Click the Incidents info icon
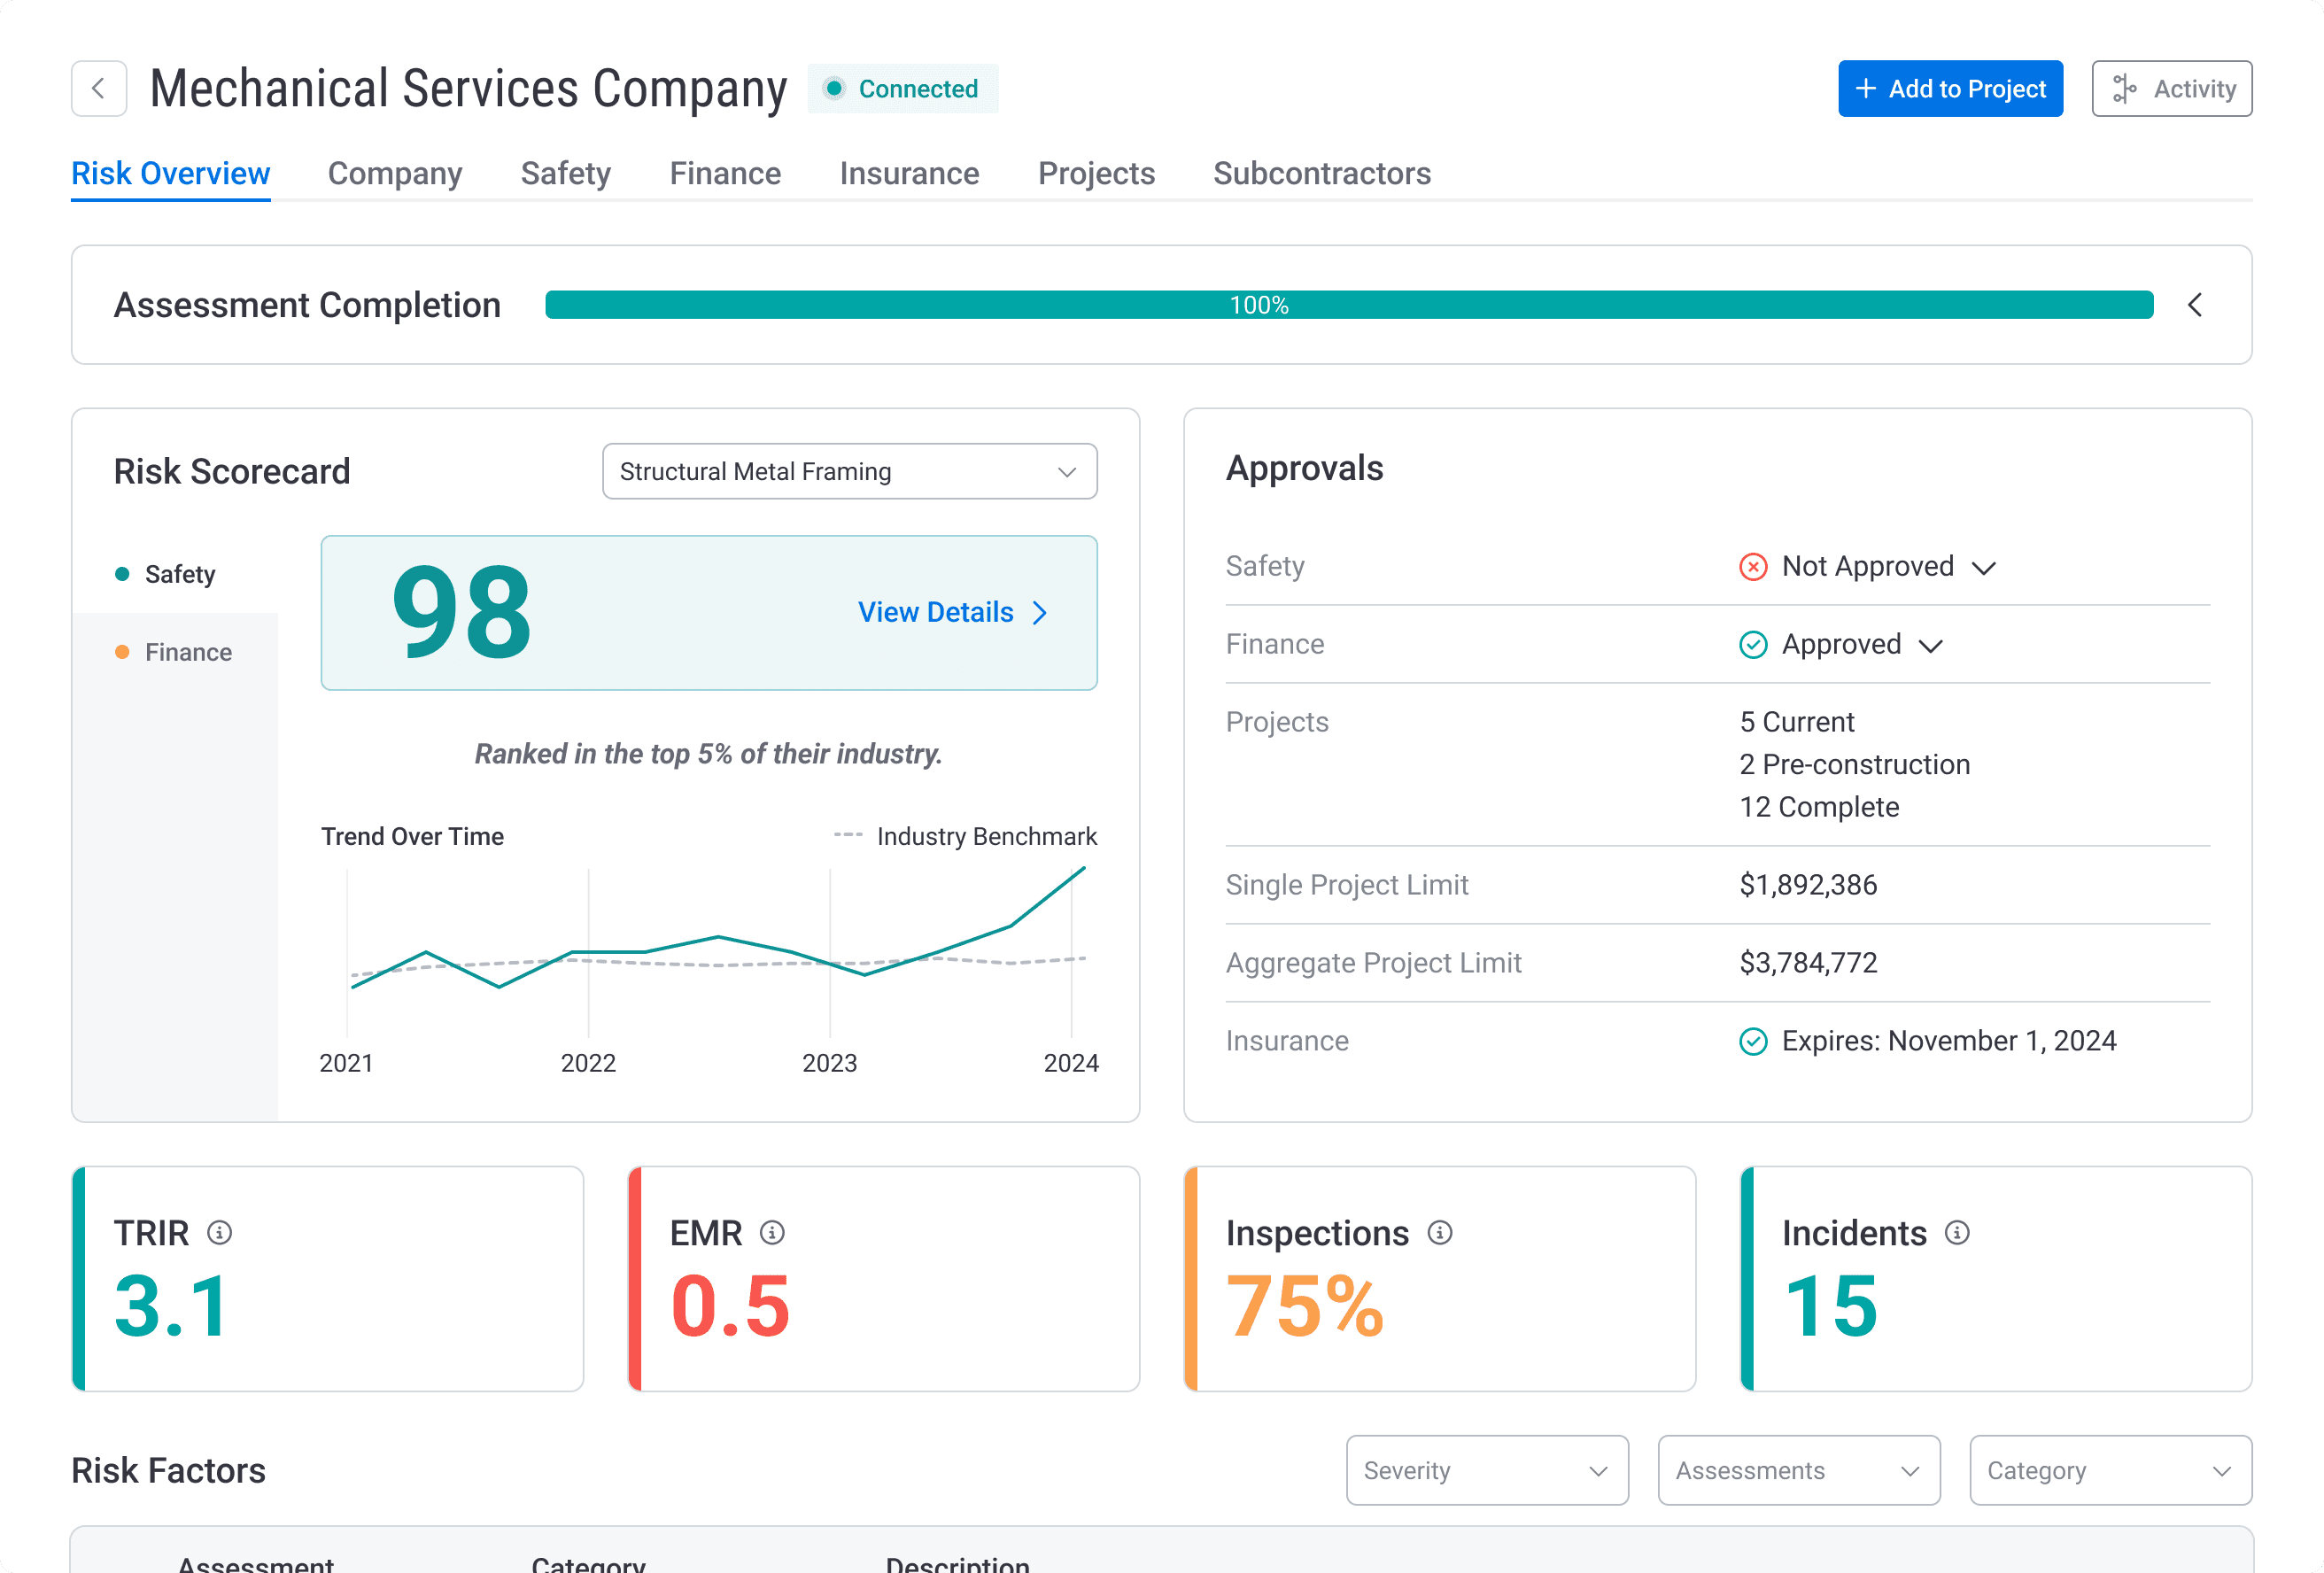 click(1956, 1232)
